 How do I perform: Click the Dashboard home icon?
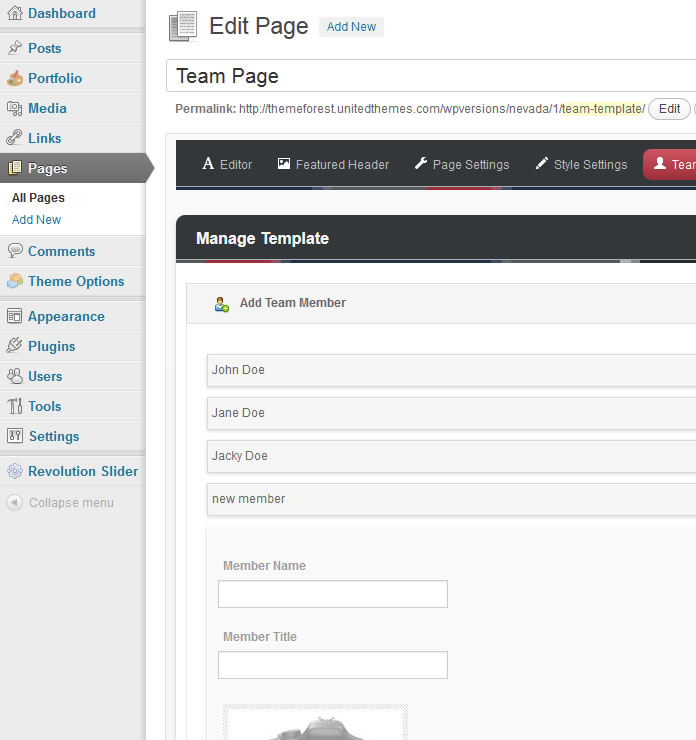(x=14, y=14)
